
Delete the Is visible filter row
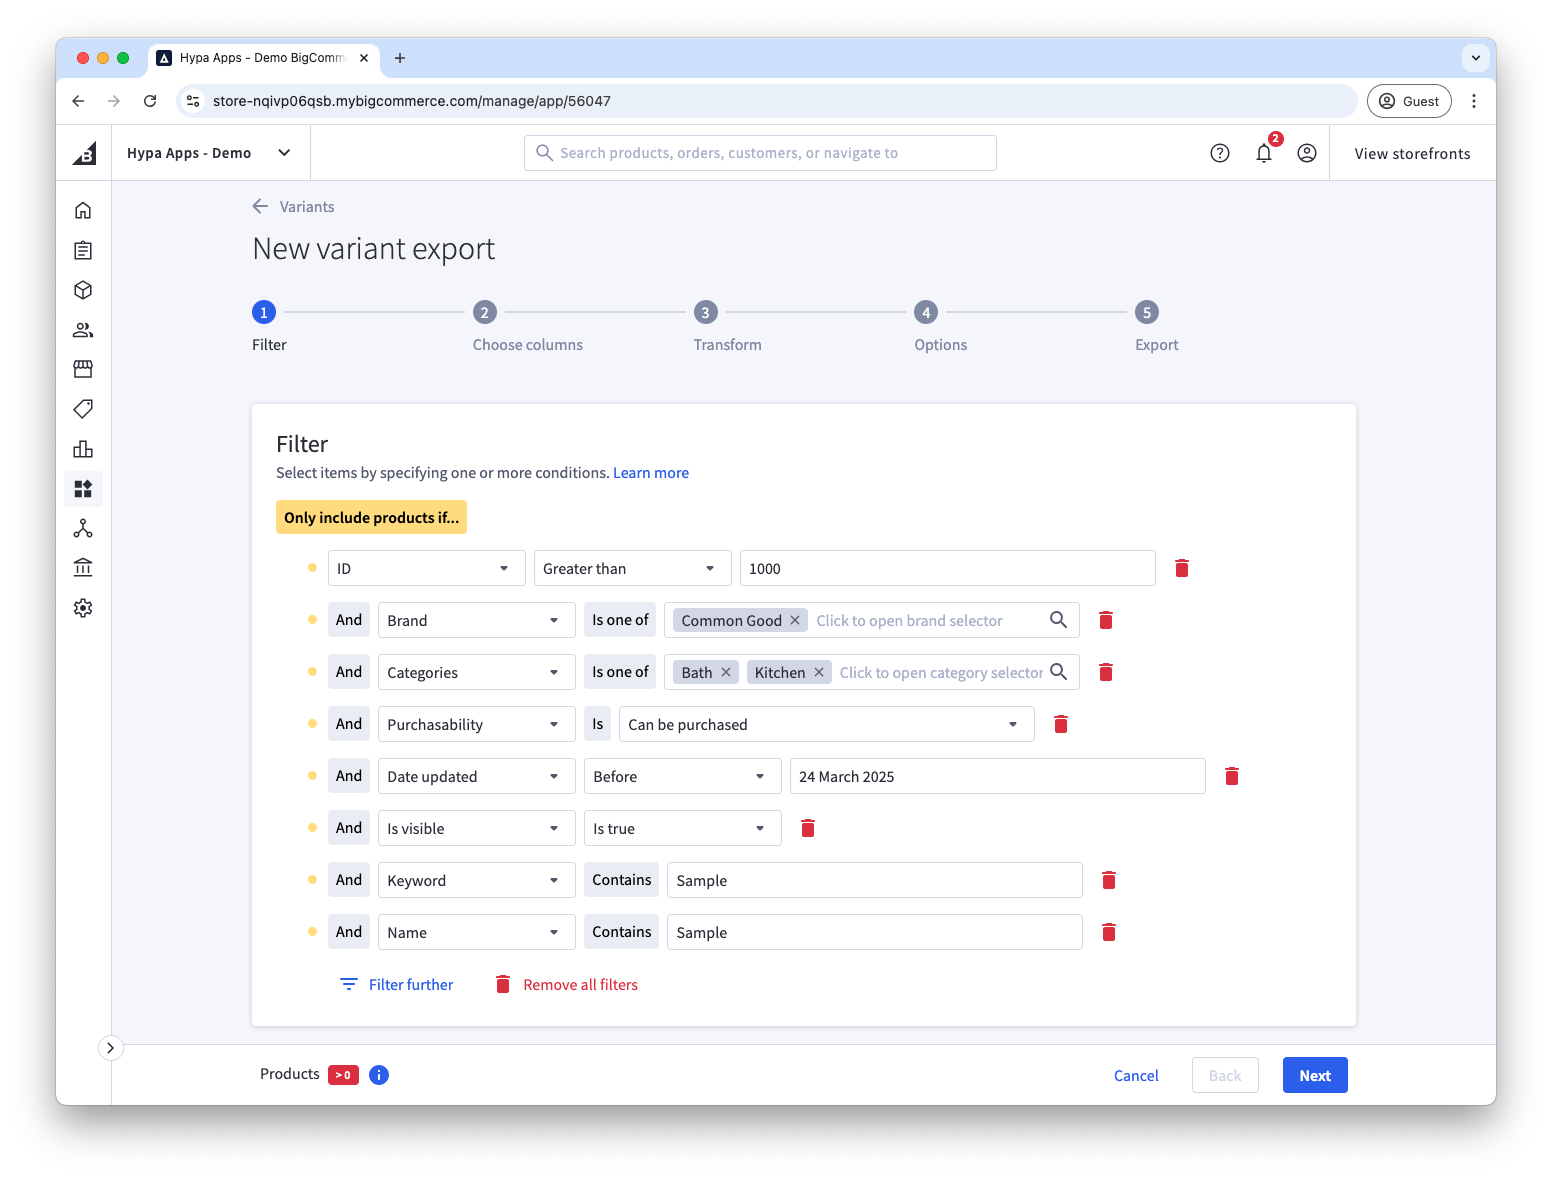[807, 828]
